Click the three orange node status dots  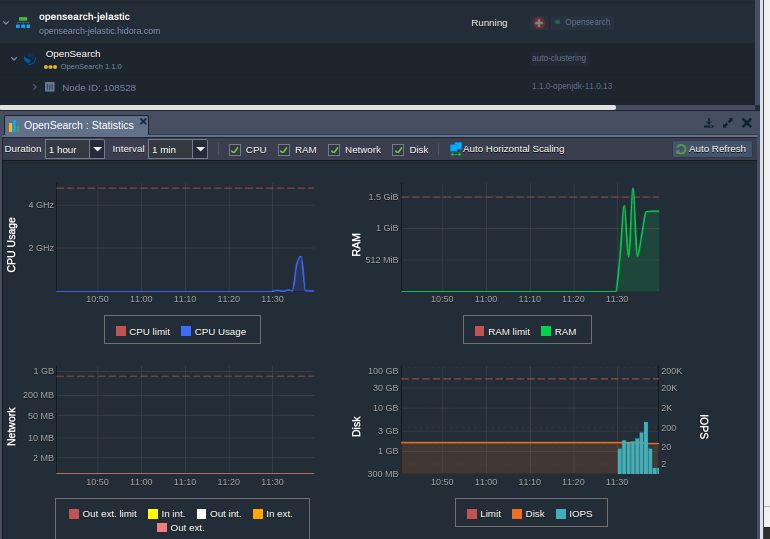(x=50, y=67)
